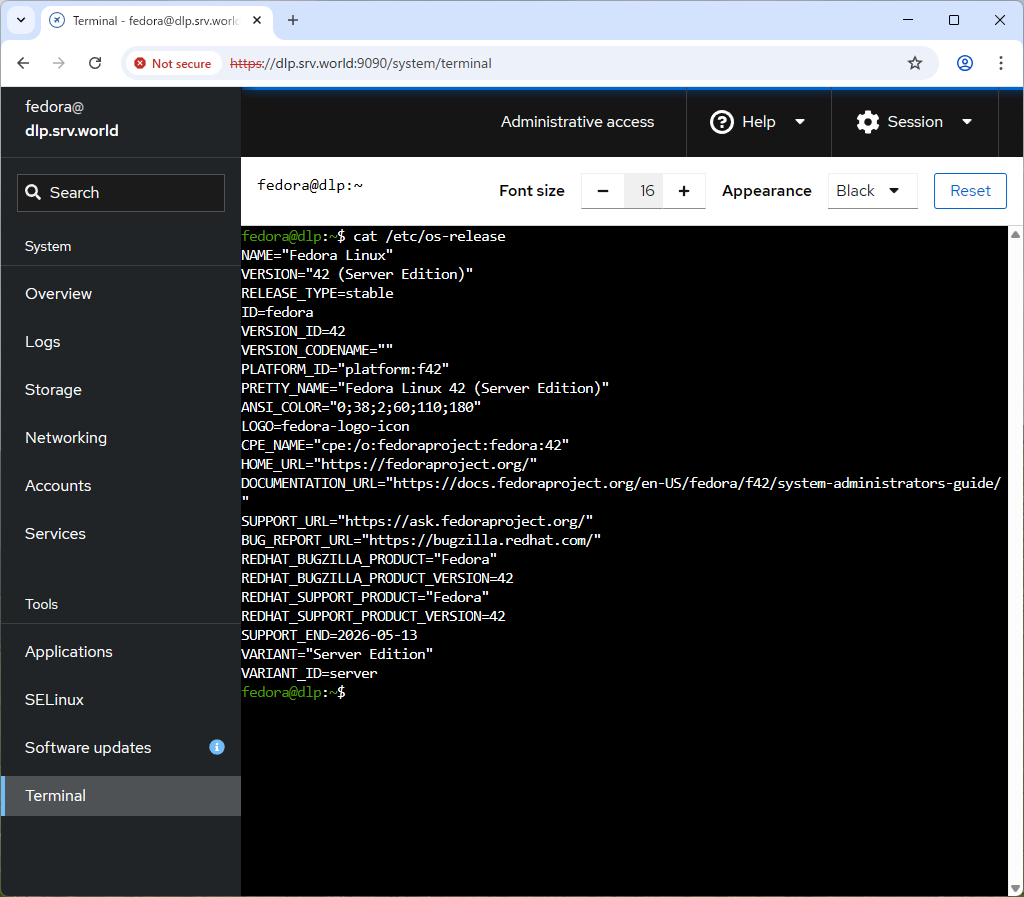The width and height of the screenshot is (1024, 897).
Task: Click Administrative access
Action: [577, 122]
